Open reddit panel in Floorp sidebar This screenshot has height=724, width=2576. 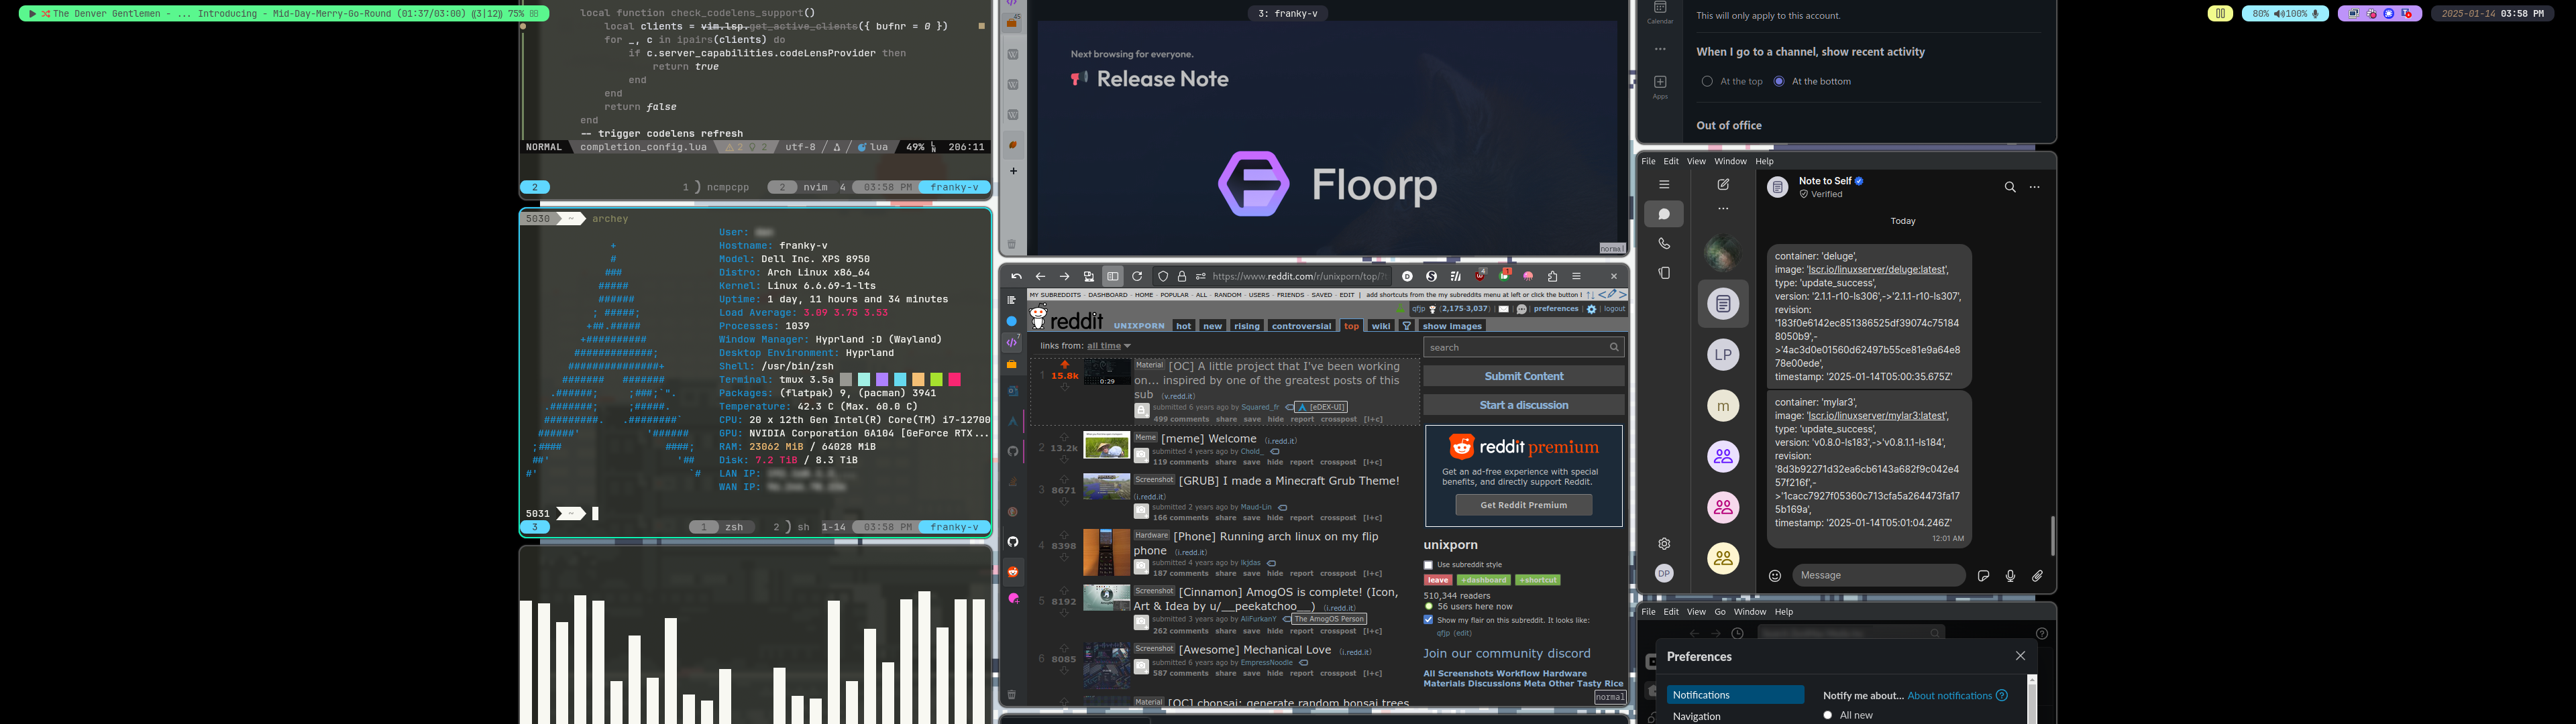1012,572
